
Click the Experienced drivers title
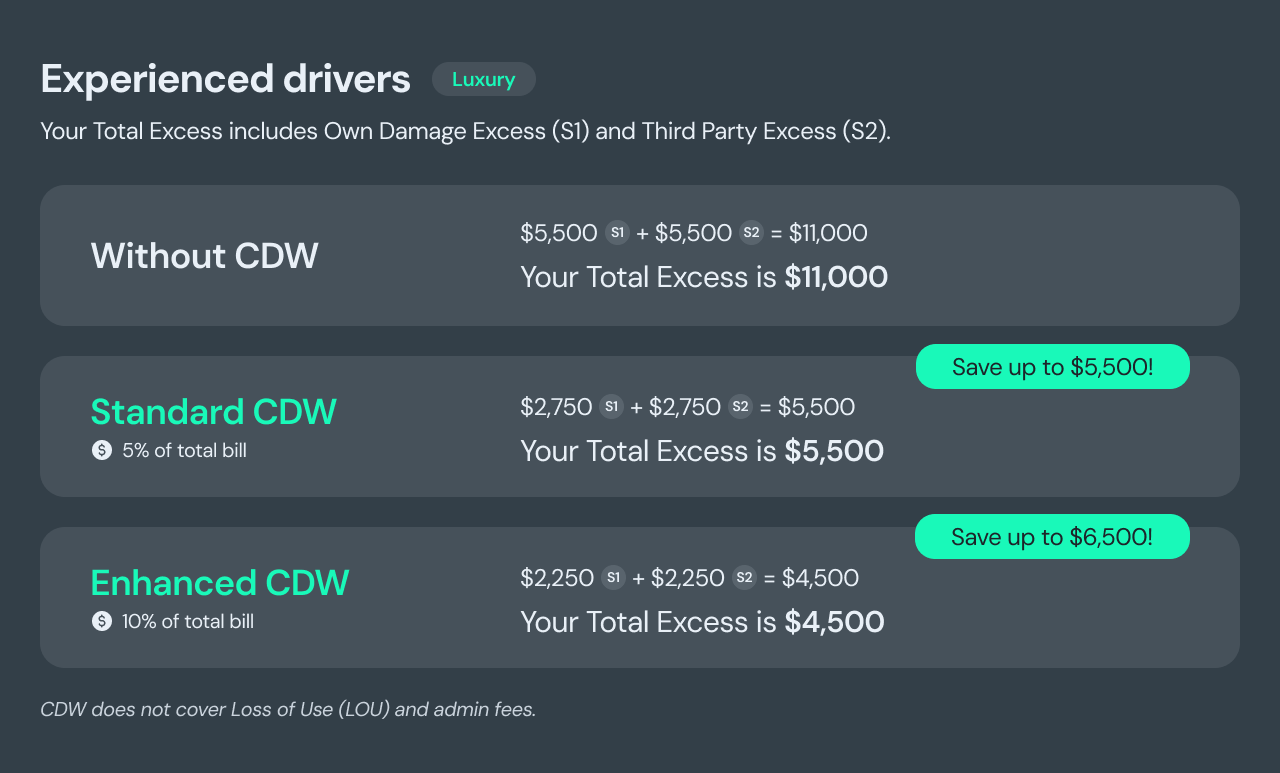tap(225, 79)
